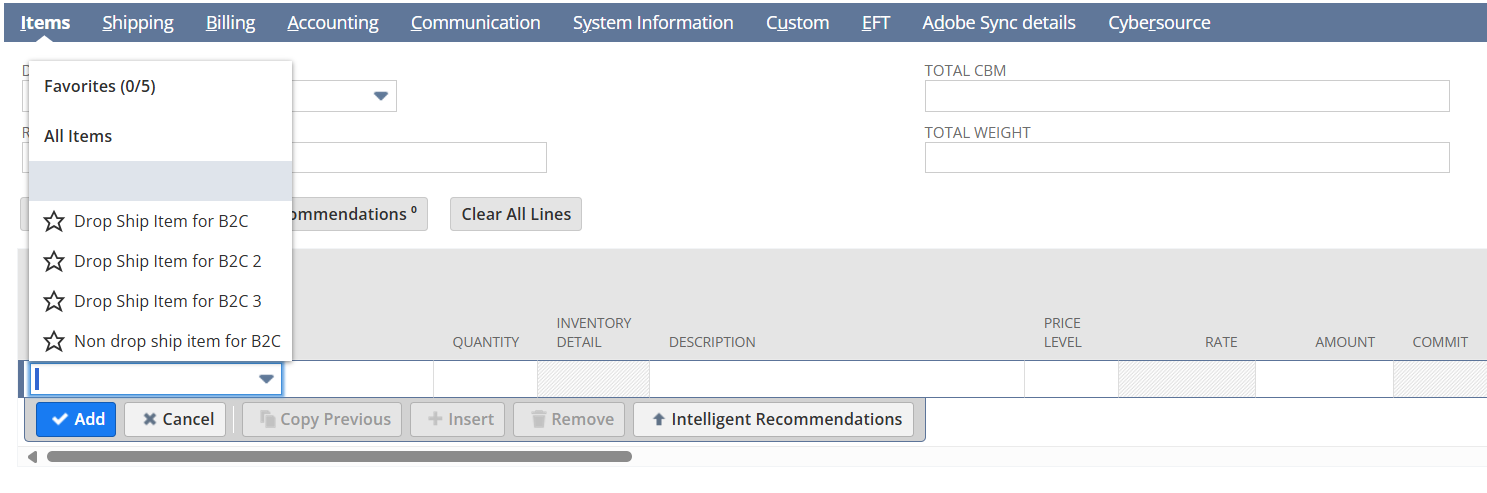The width and height of the screenshot is (1487, 493).
Task: Open the Cybersource tab
Action: coord(1159,23)
